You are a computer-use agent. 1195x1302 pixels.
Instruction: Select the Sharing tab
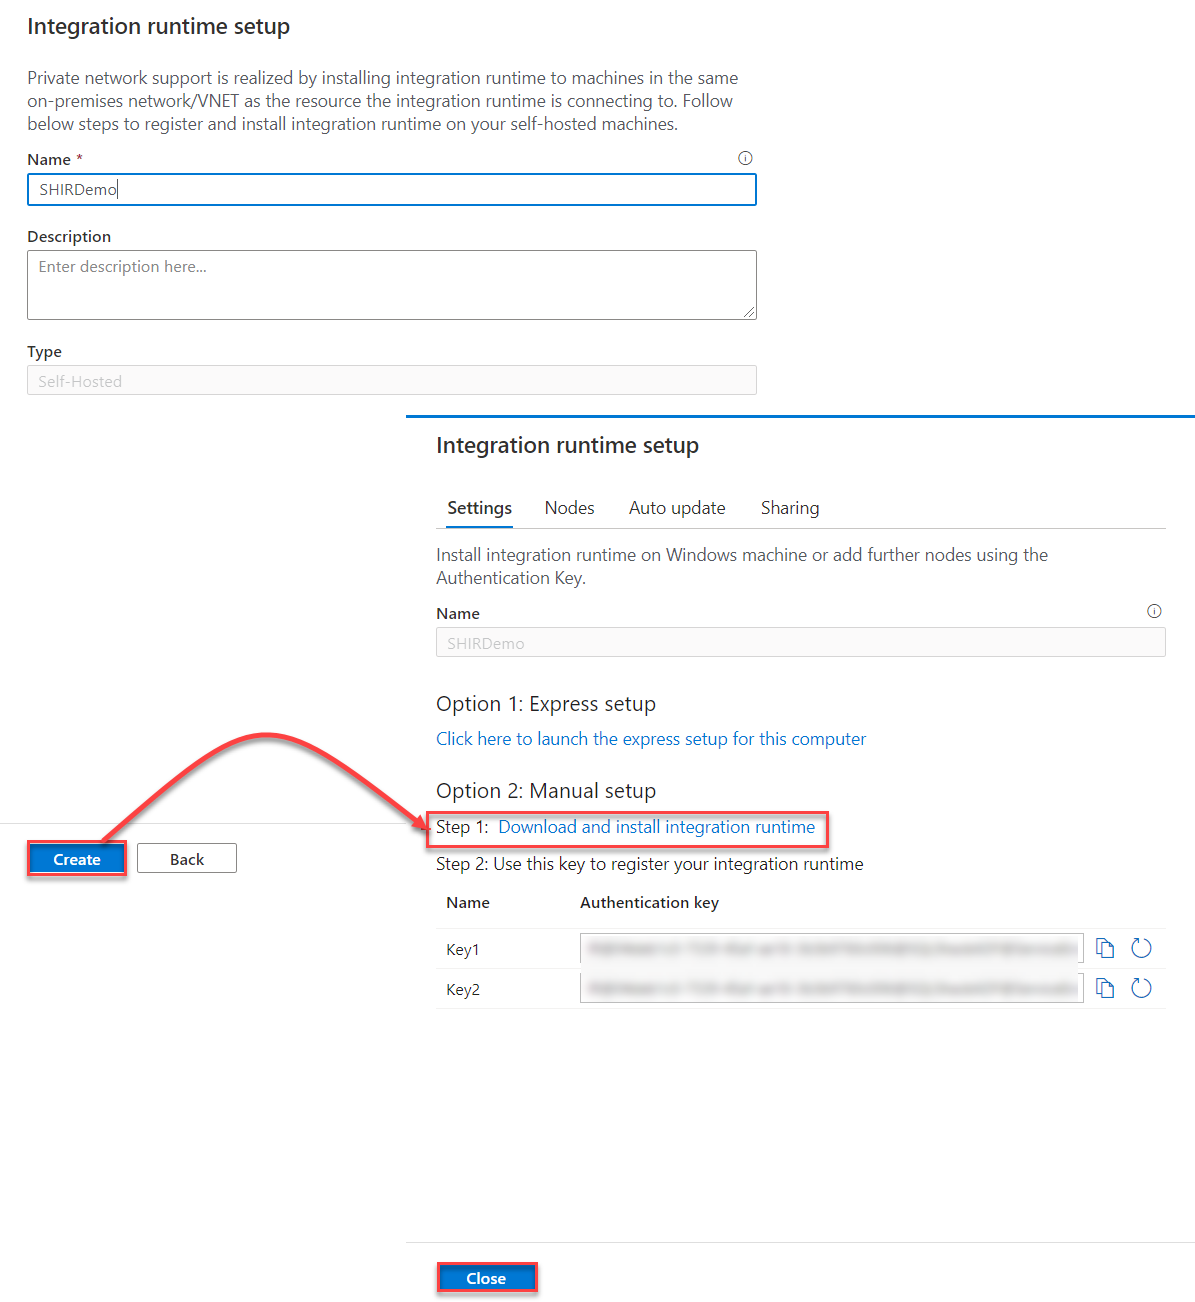coord(789,508)
